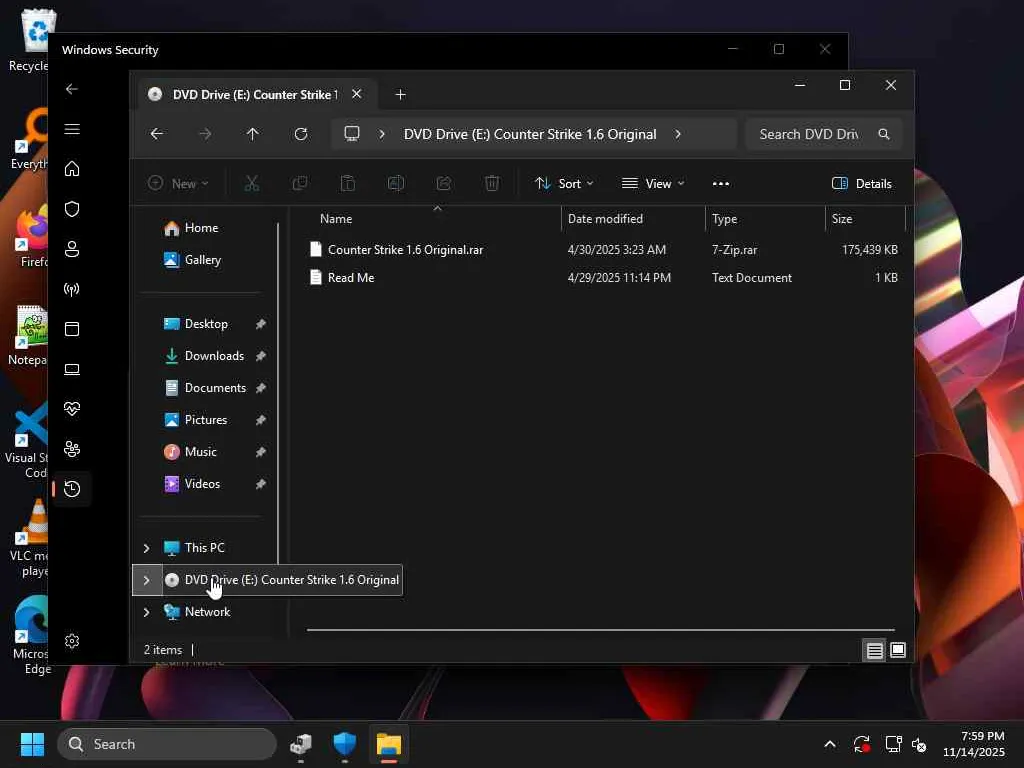Open pinned Desktop folder

[206, 324]
